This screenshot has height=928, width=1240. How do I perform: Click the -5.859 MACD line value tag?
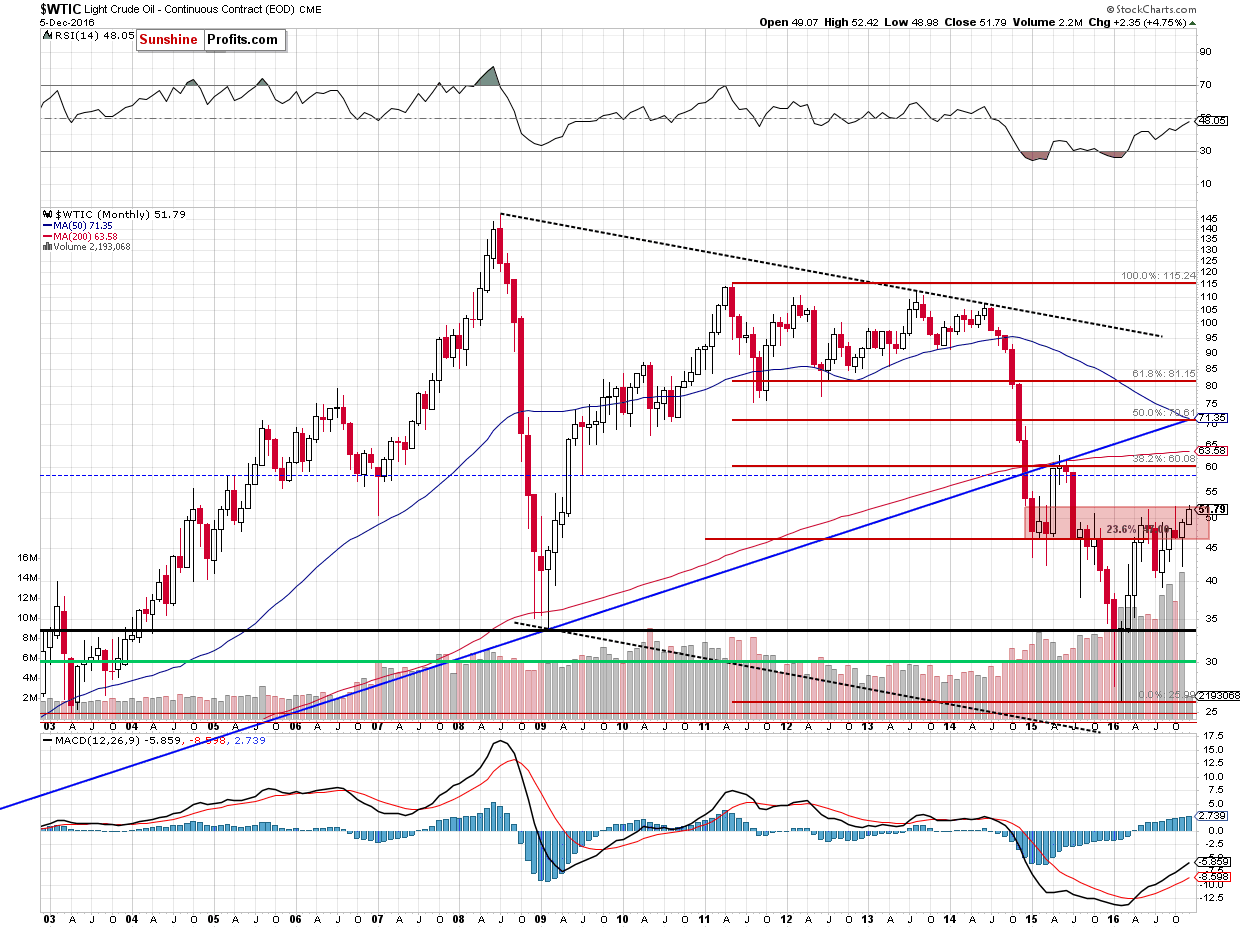tap(1211, 862)
